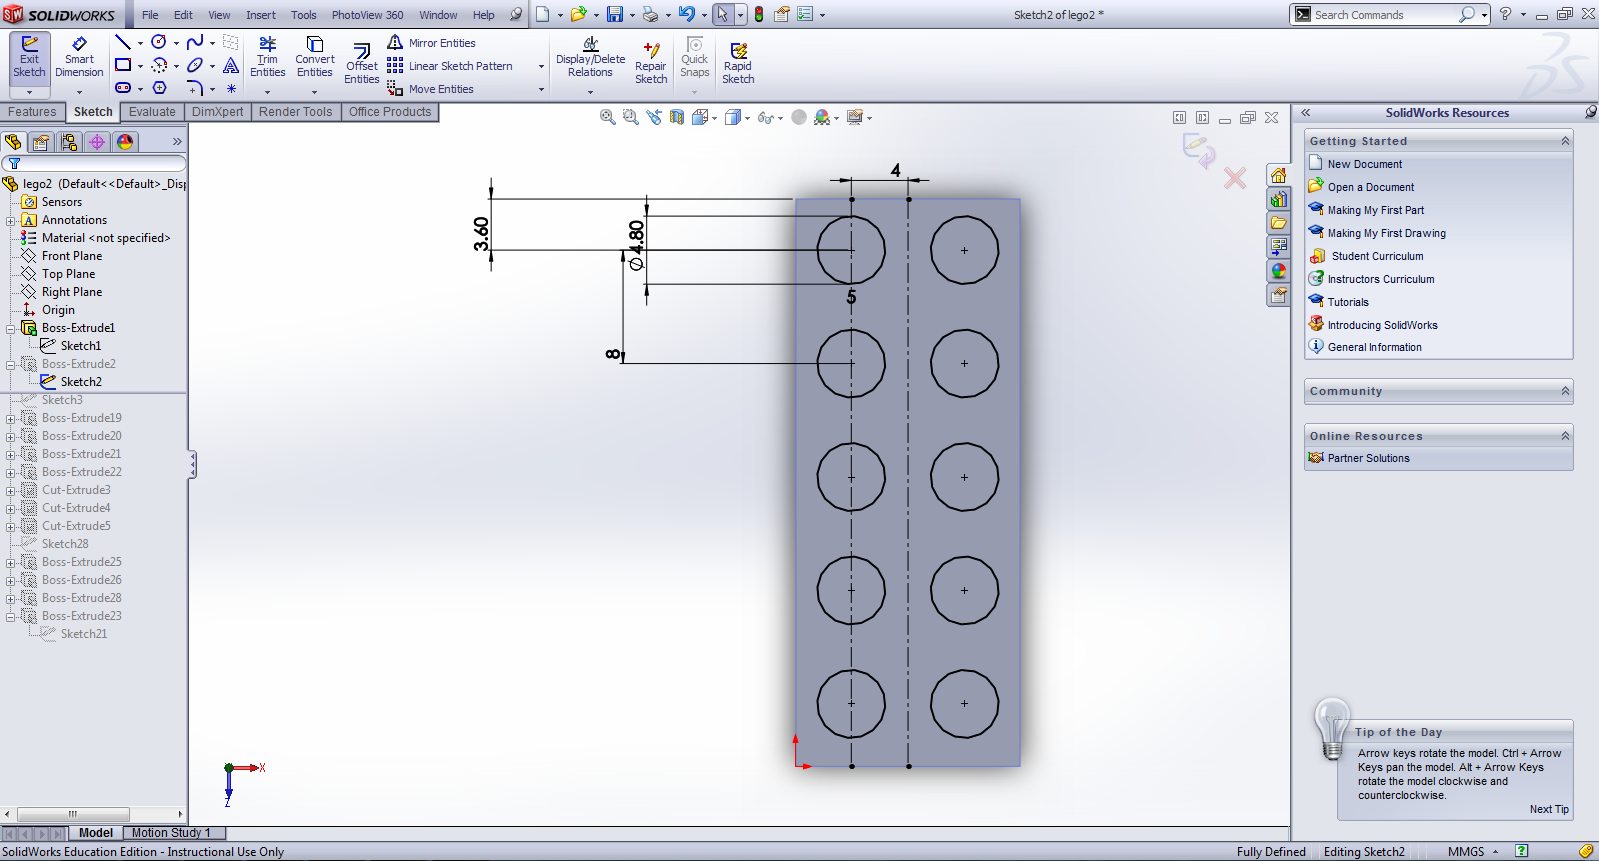
Task: Open the View Orientation dropdown
Action: 714,118
